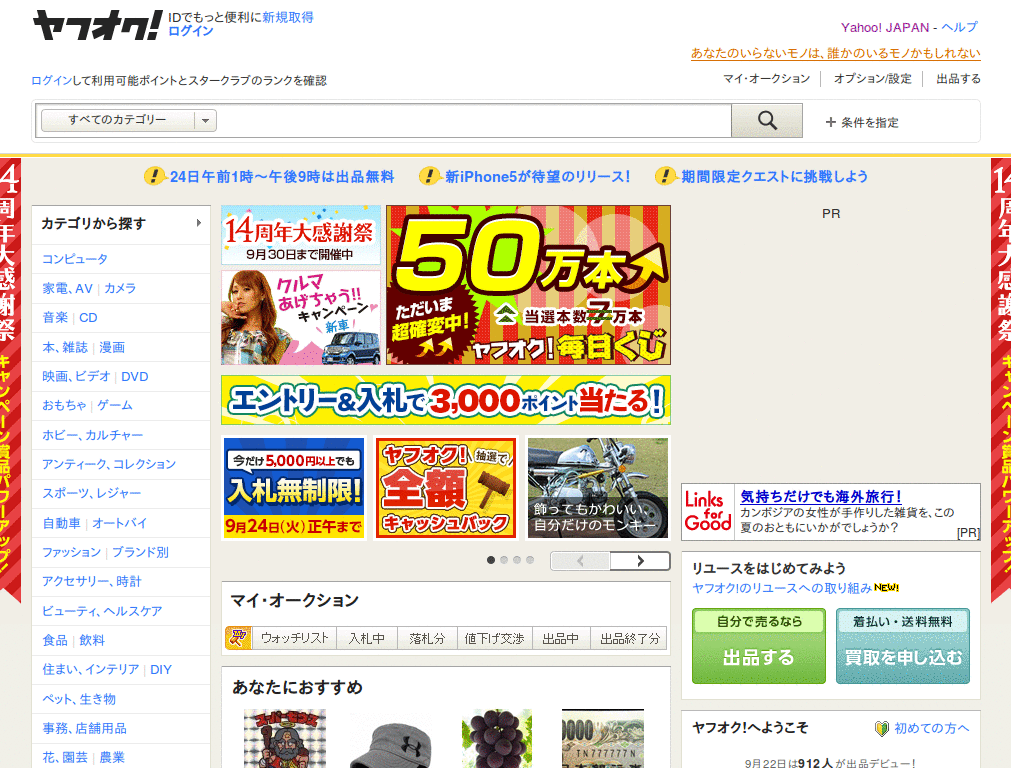Open the コンピュータ category

[x=75, y=259]
